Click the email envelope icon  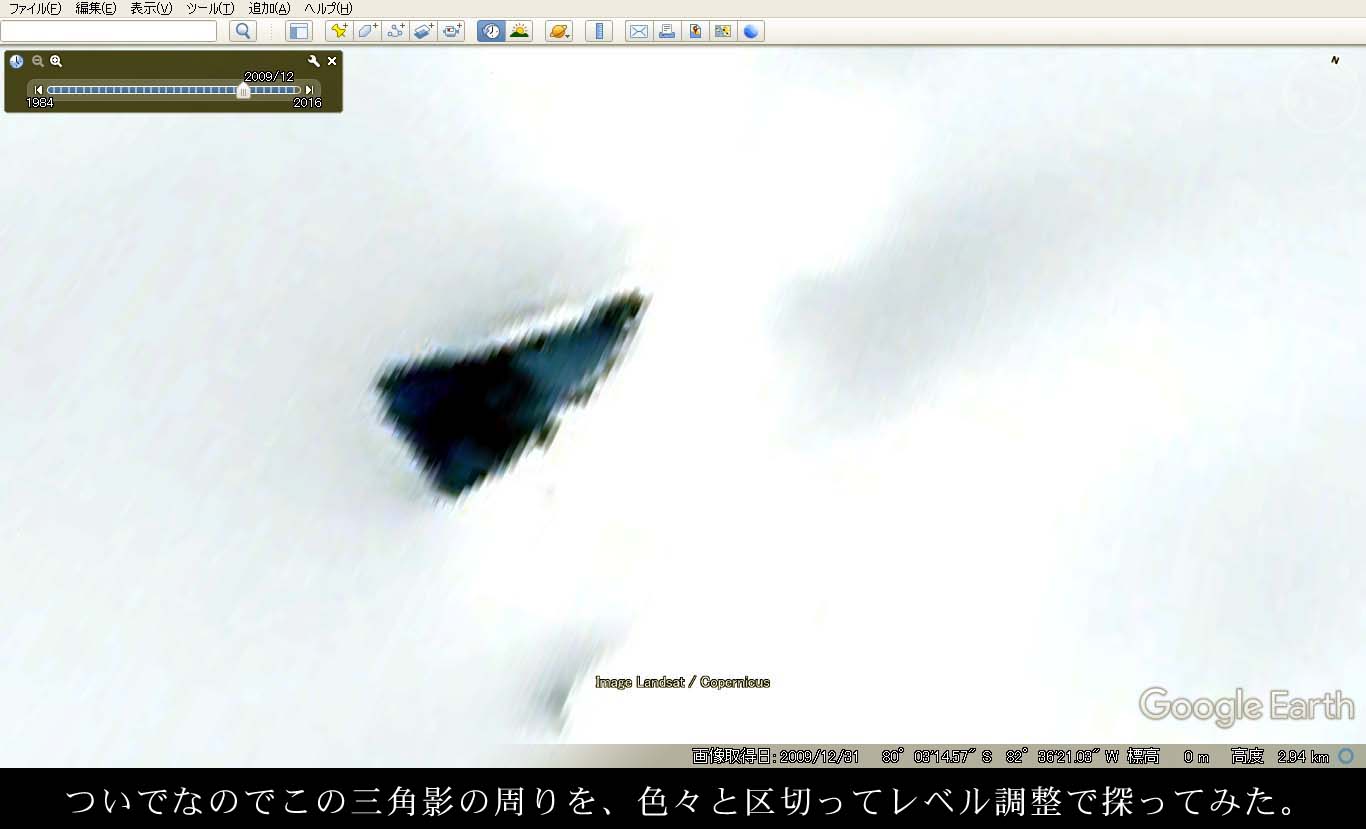click(x=638, y=31)
